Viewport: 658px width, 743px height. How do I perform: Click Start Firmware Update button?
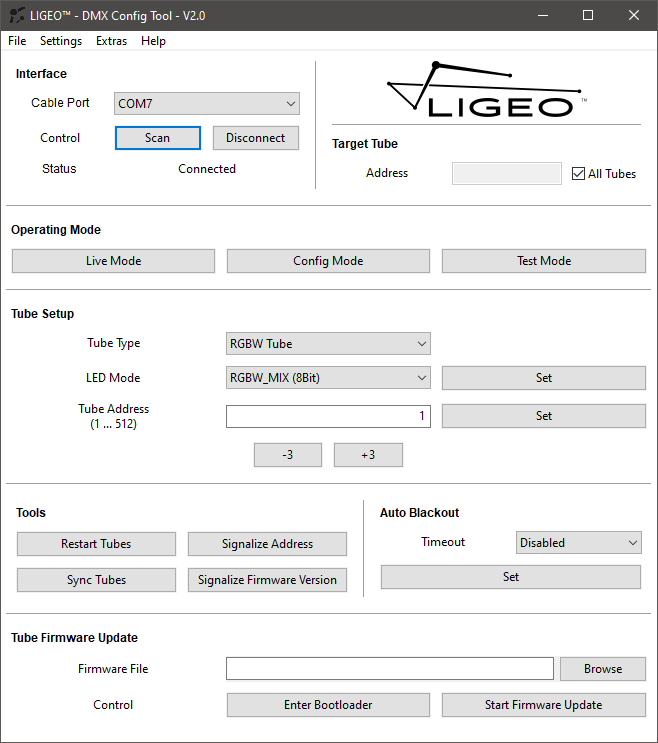click(x=544, y=705)
